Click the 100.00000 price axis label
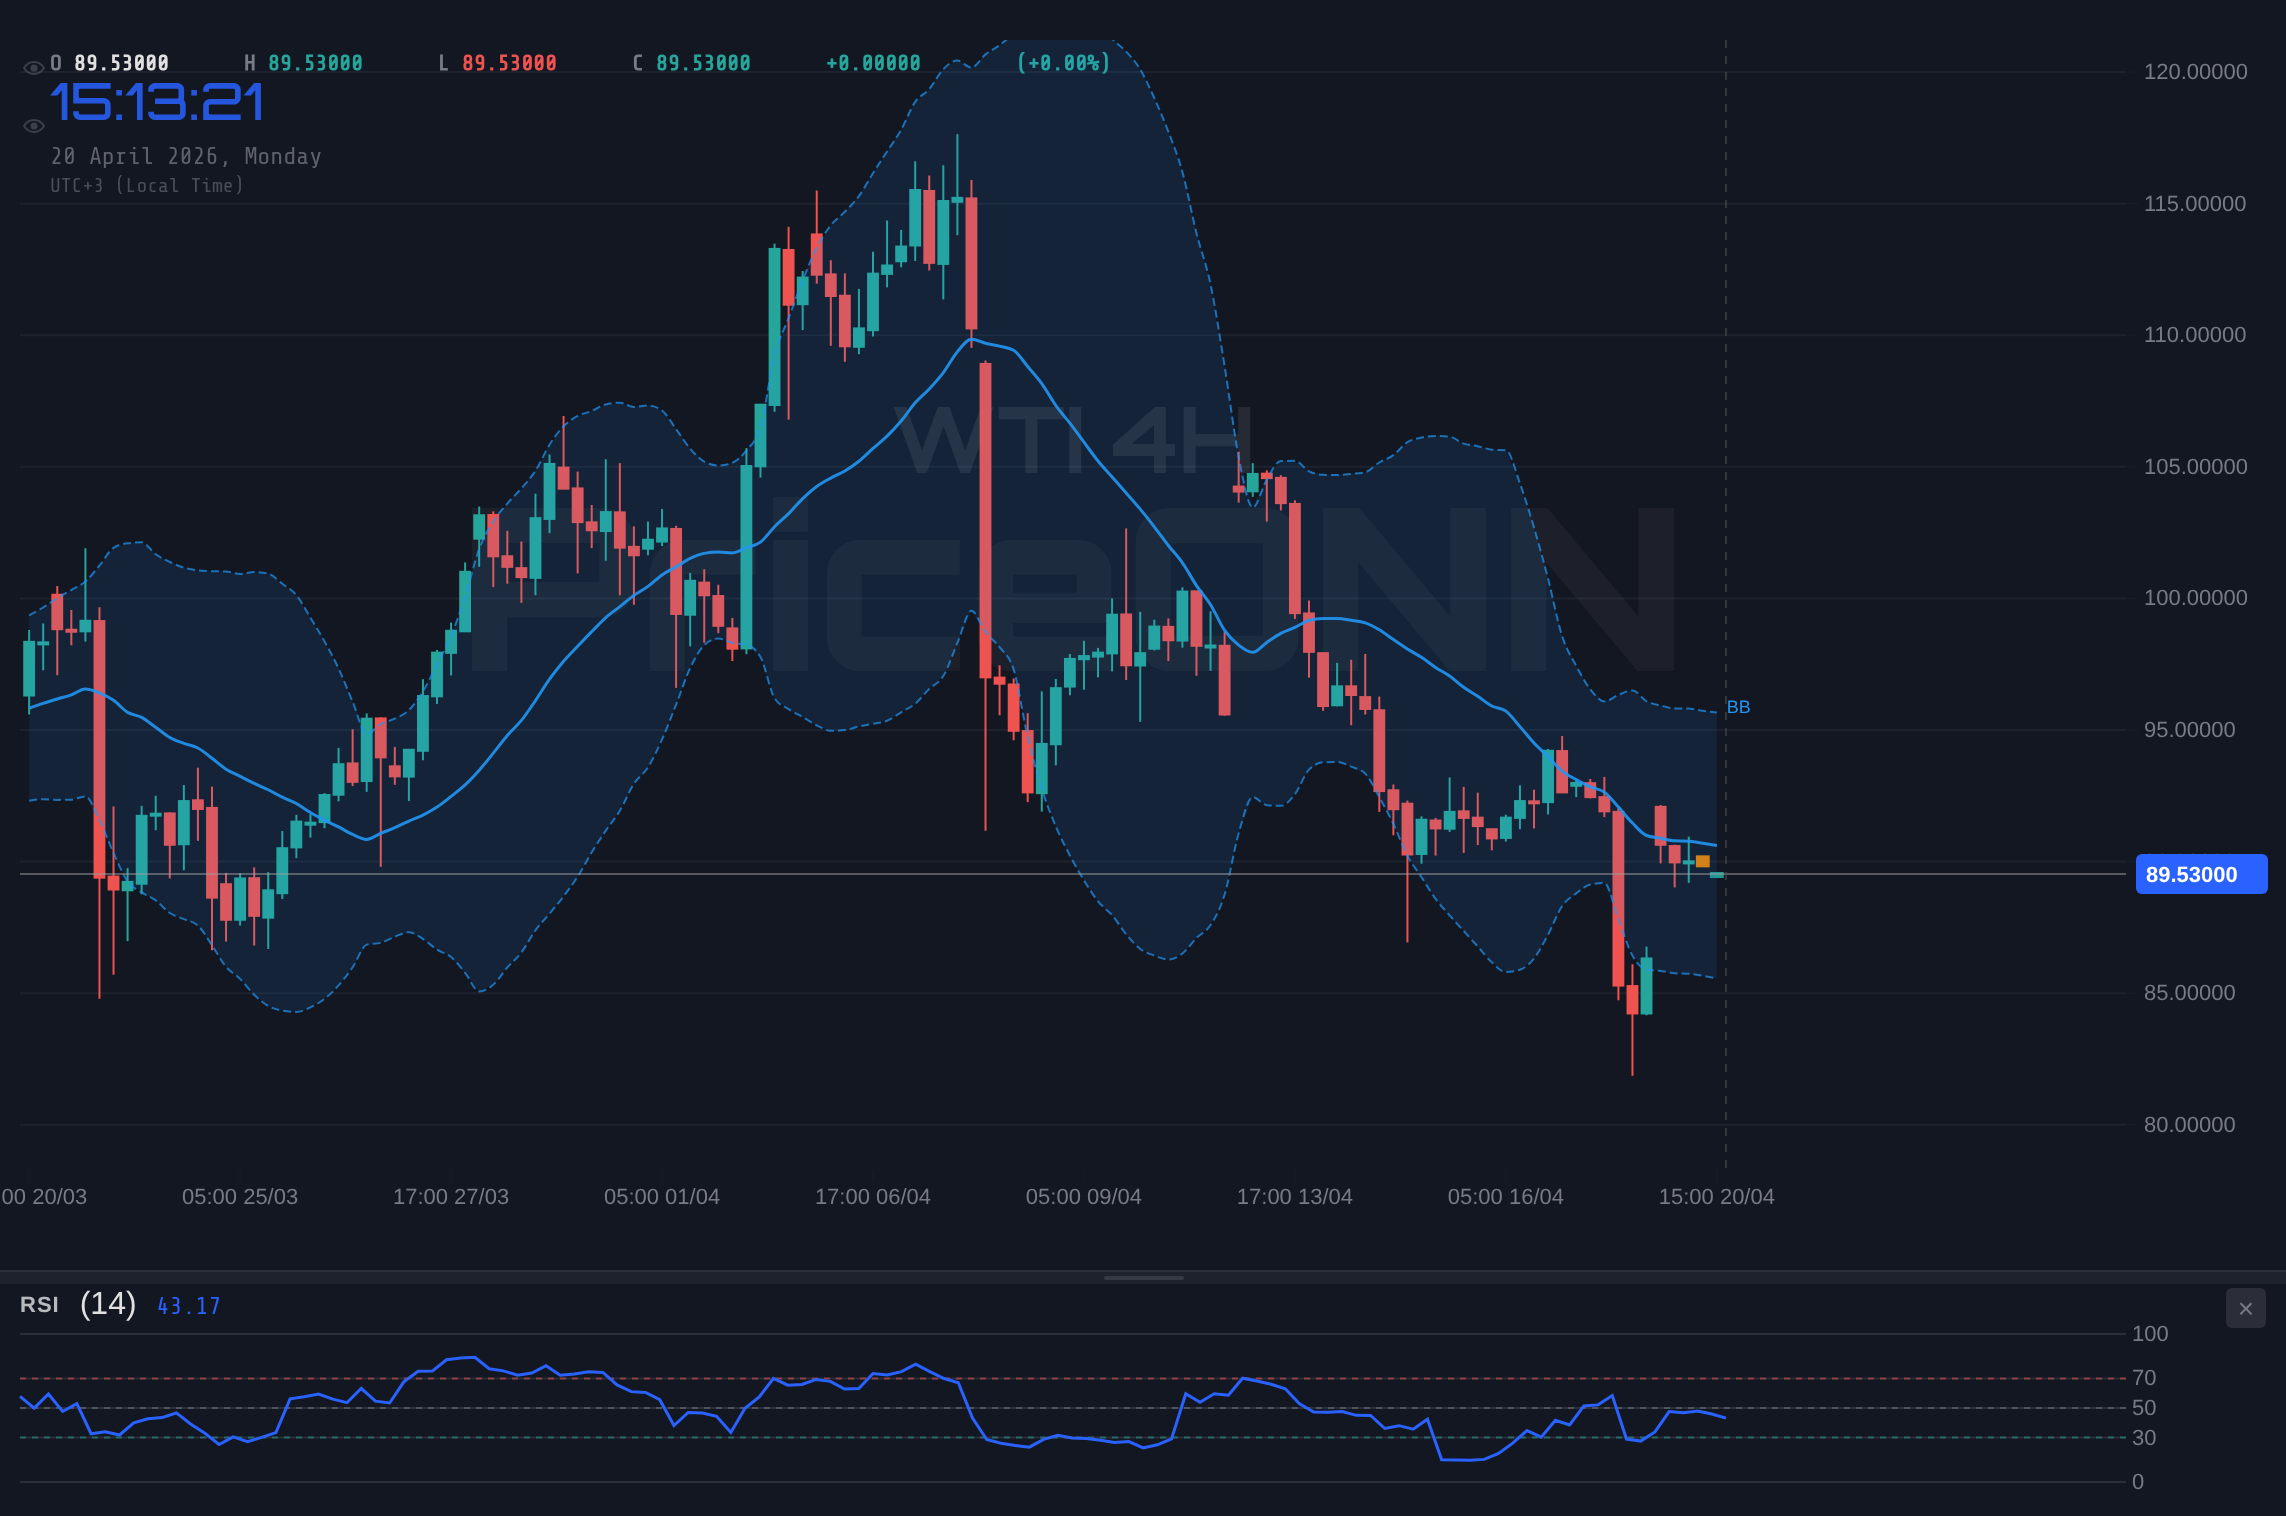This screenshot has width=2286, height=1516. click(2195, 598)
